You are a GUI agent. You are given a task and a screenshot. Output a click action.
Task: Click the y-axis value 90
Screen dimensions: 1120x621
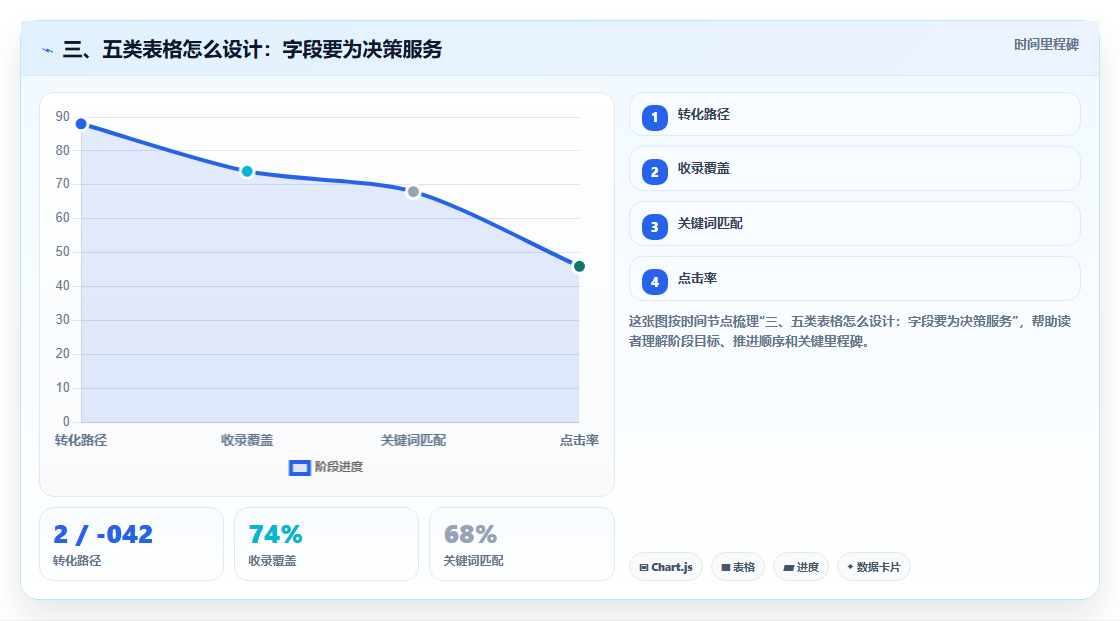[63, 117]
